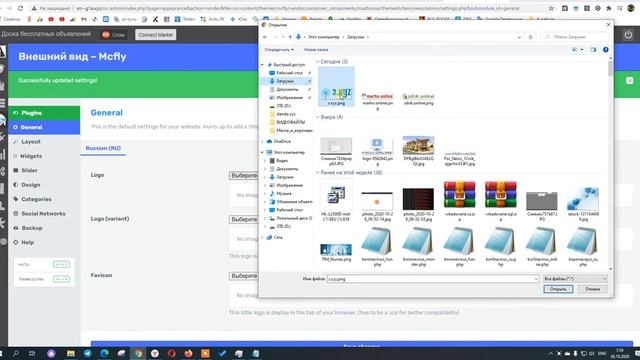Image resolution: width=640 pixels, height=360 pixels.
Task: Click the blue help icon in dialog
Action: pos(606,50)
